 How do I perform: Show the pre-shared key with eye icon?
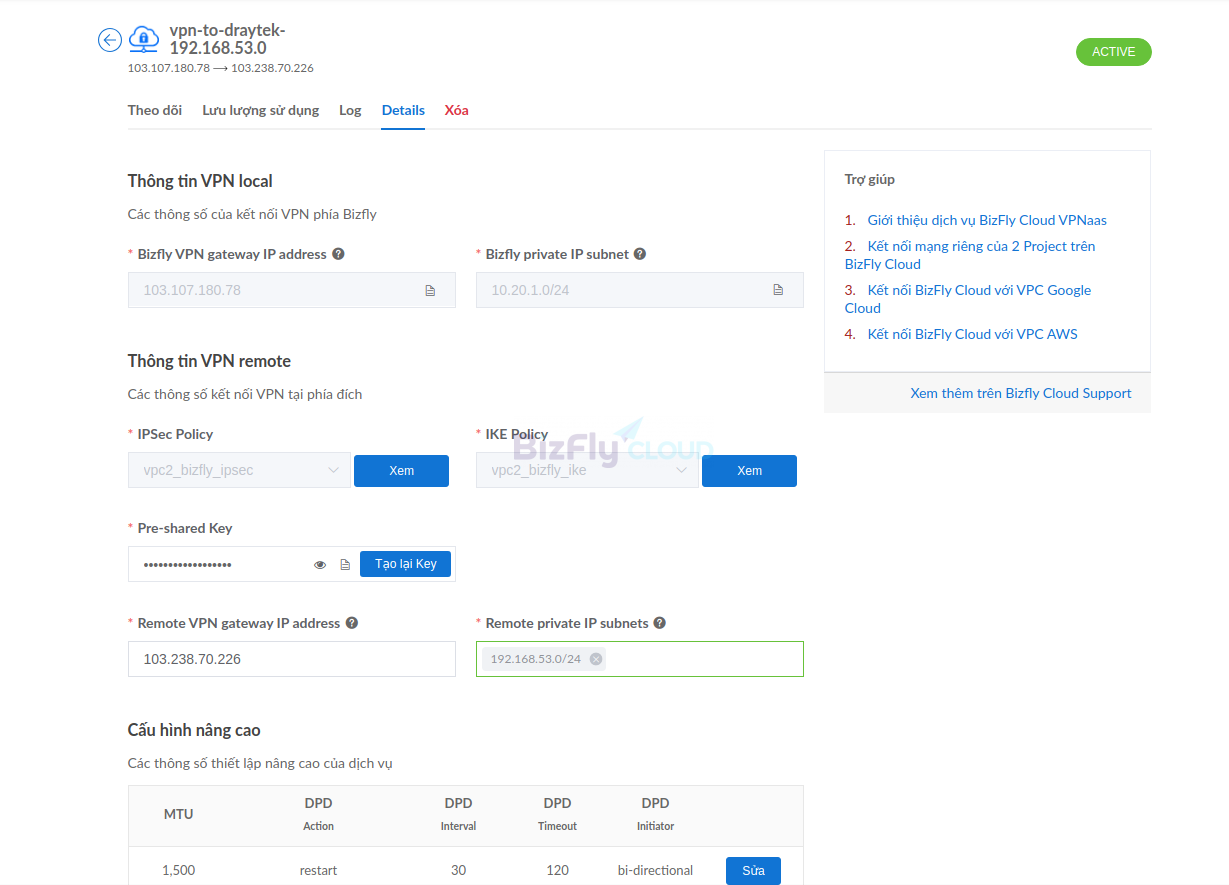click(x=320, y=565)
